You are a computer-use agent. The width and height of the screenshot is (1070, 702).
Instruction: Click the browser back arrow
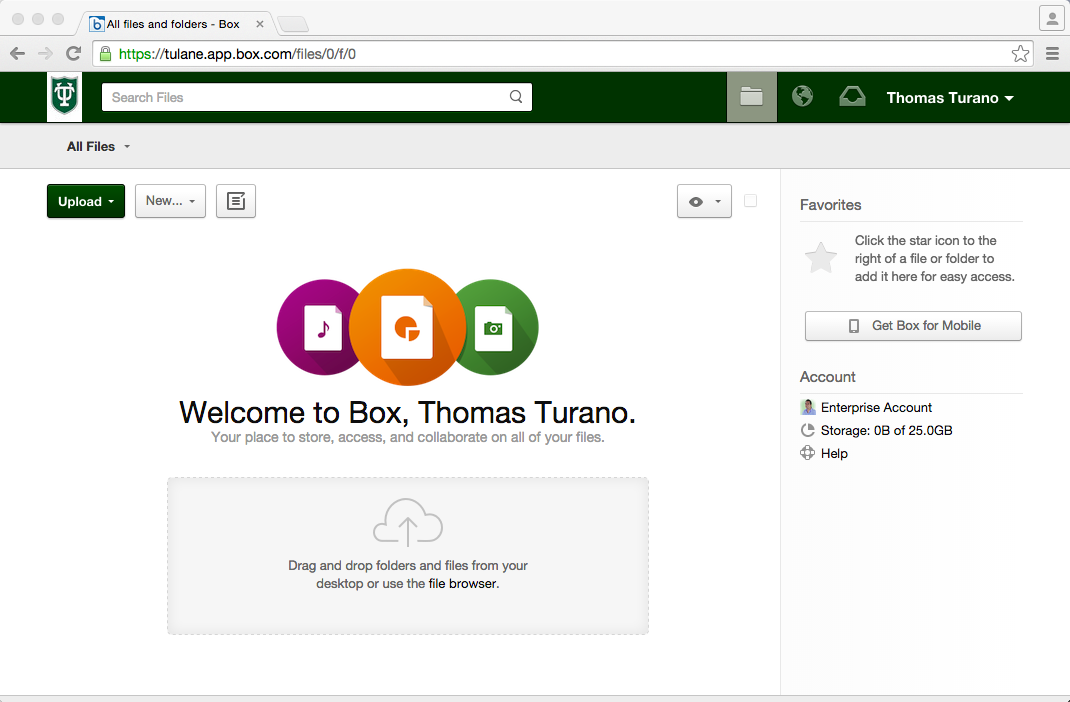point(18,54)
